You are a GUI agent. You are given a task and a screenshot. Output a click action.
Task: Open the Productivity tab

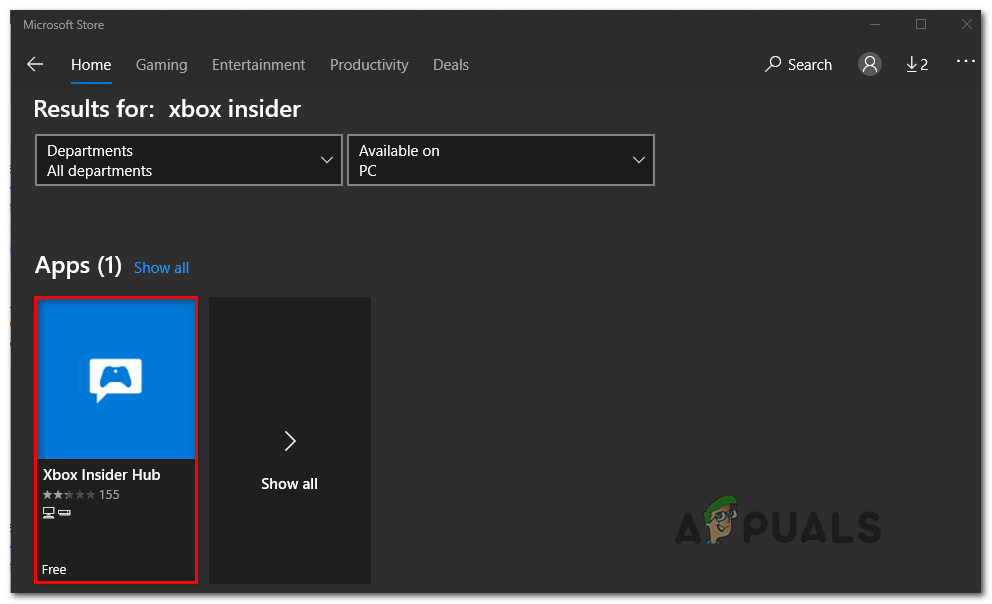[369, 65]
